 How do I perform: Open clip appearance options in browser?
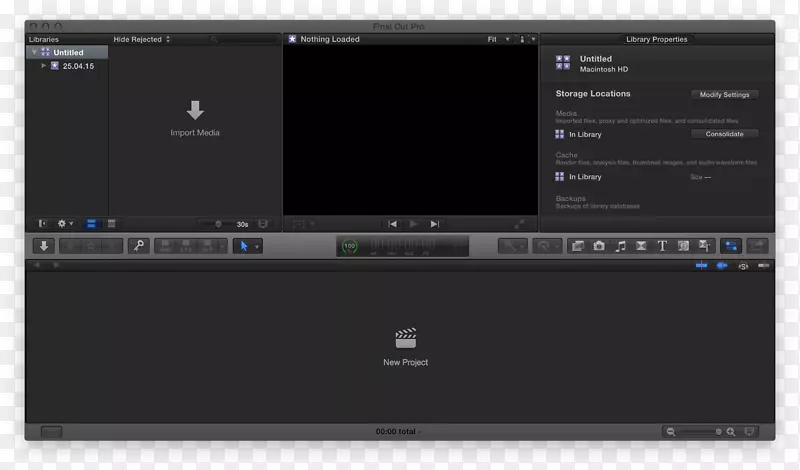pyautogui.click(x=263, y=224)
